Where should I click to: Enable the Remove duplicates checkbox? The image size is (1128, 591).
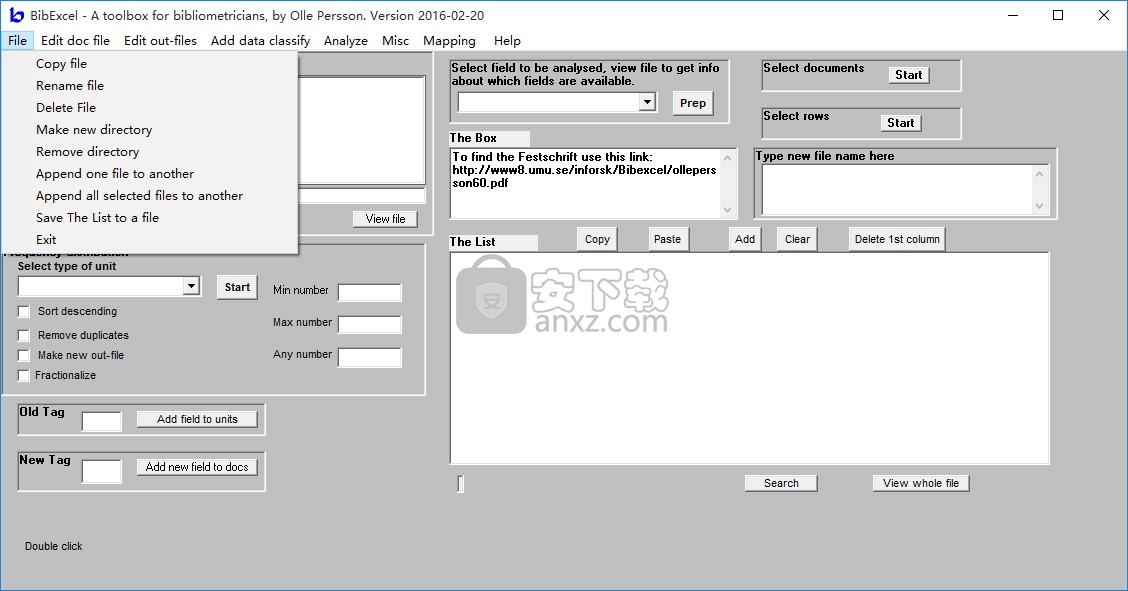coord(24,335)
